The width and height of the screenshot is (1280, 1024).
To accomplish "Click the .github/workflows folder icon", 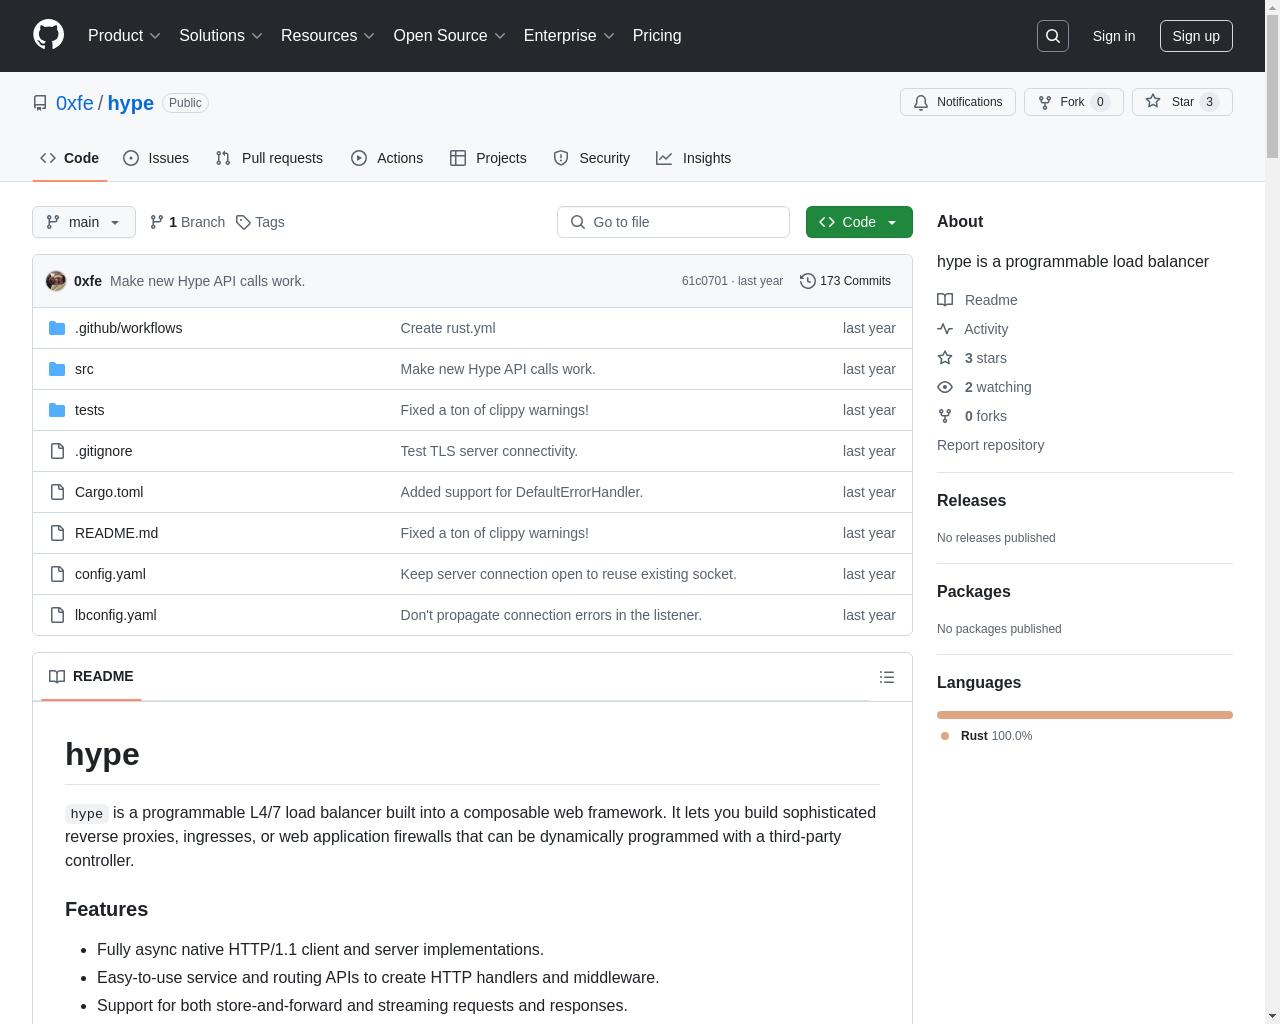I will (57, 328).
